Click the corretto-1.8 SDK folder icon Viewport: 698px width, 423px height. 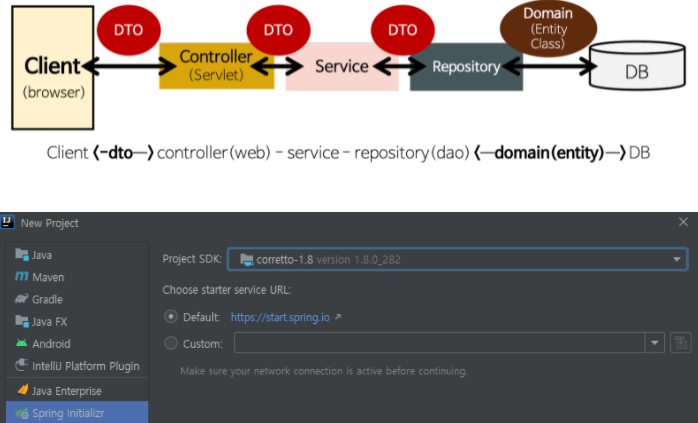[247, 259]
